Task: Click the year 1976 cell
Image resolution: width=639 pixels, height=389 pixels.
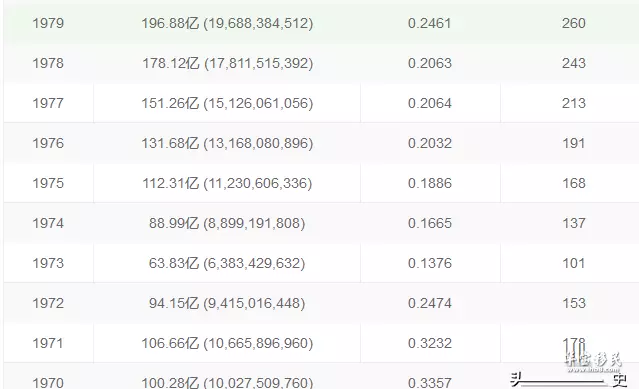Action: click(x=48, y=143)
